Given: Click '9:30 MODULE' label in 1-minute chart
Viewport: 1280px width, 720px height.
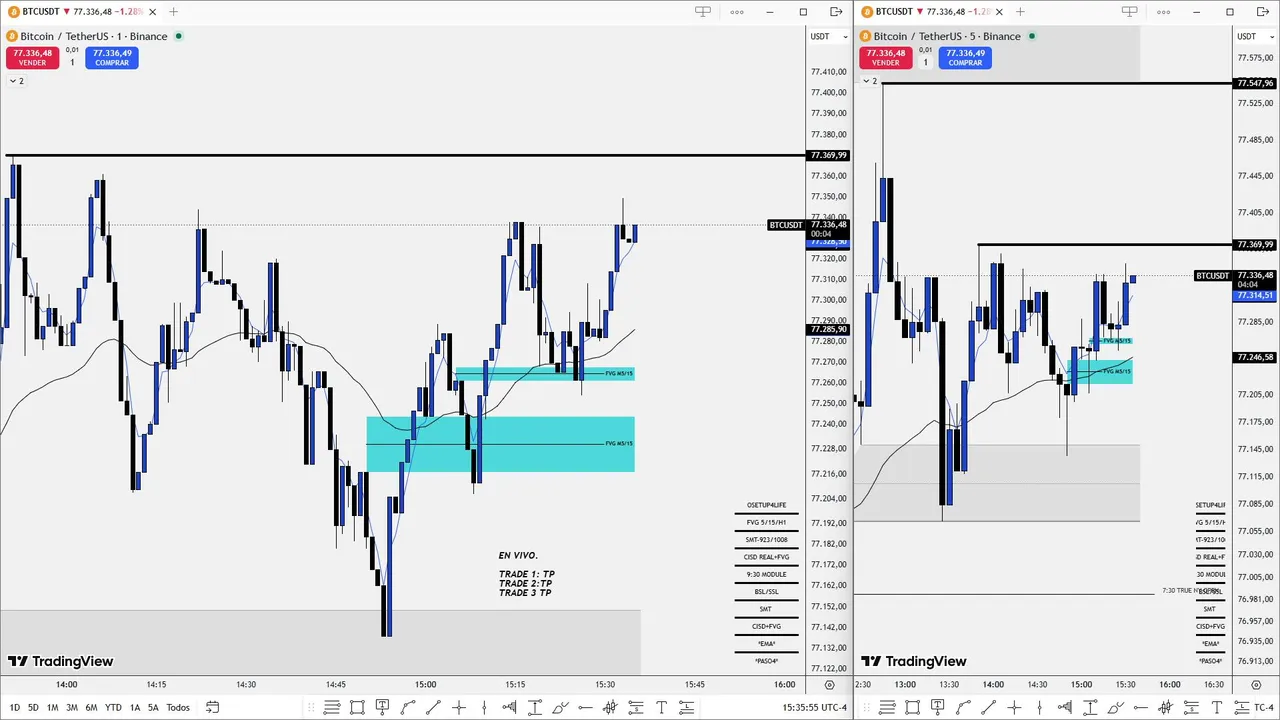Looking at the screenshot, I should tap(766, 574).
